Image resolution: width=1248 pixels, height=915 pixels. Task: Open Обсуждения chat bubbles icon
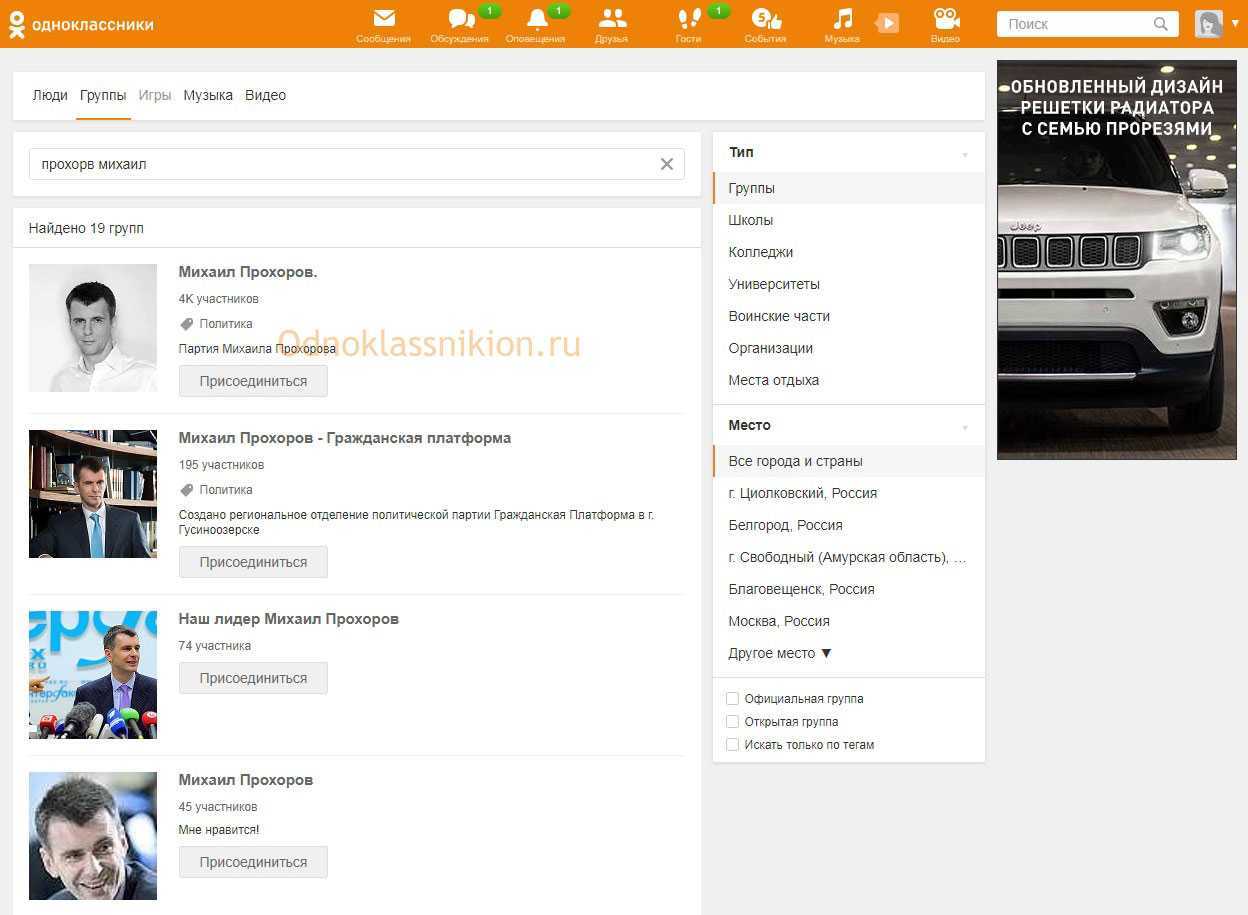461,19
